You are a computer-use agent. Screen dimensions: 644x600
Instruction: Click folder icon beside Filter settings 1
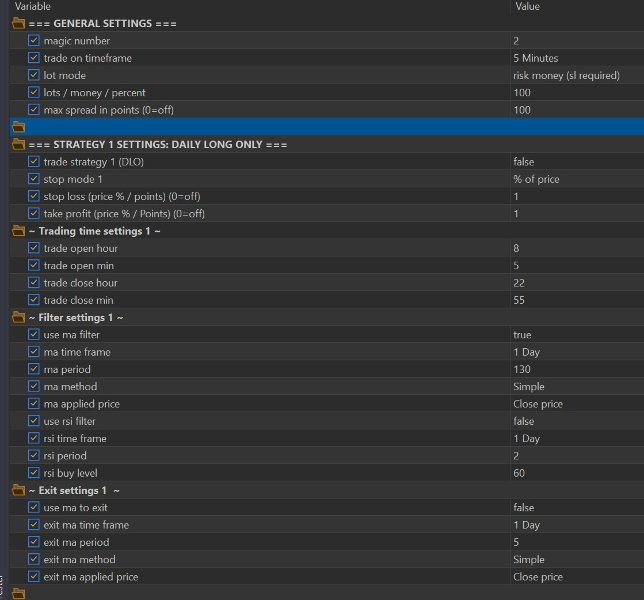[18, 317]
